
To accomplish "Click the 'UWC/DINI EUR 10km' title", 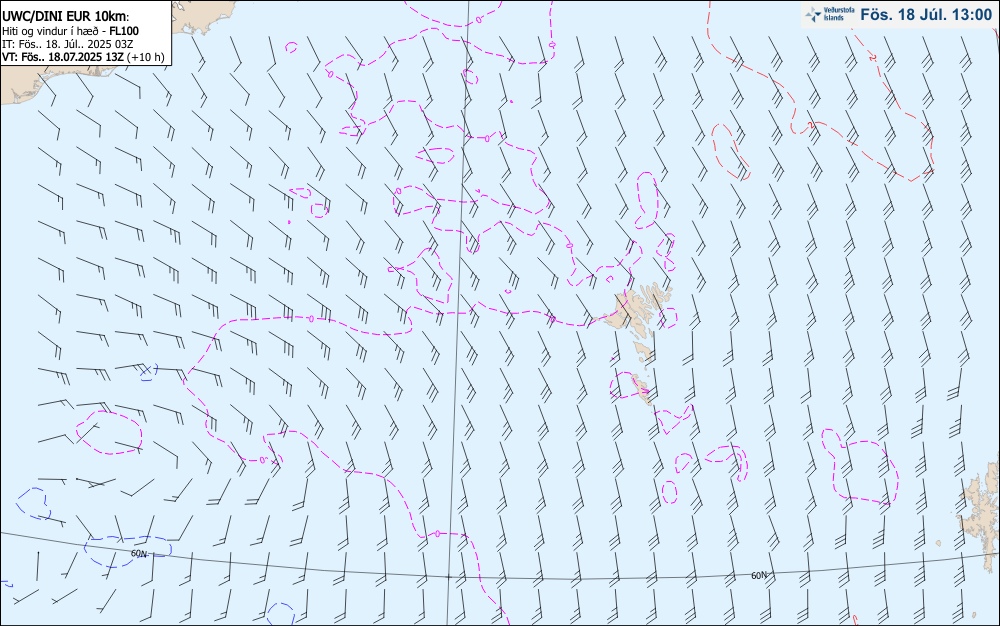I will point(65,17).
